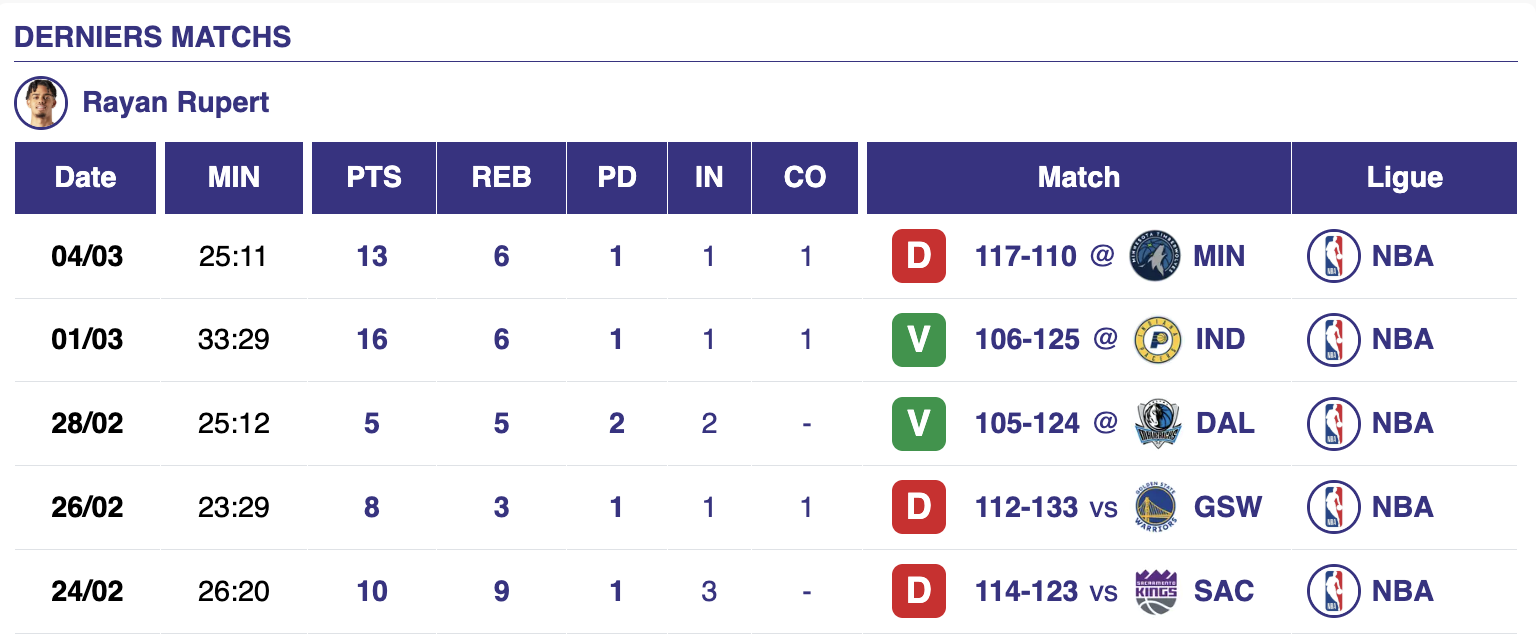Open the Rayan Rupert player name link
The image size is (1536, 638).
(x=176, y=103)
